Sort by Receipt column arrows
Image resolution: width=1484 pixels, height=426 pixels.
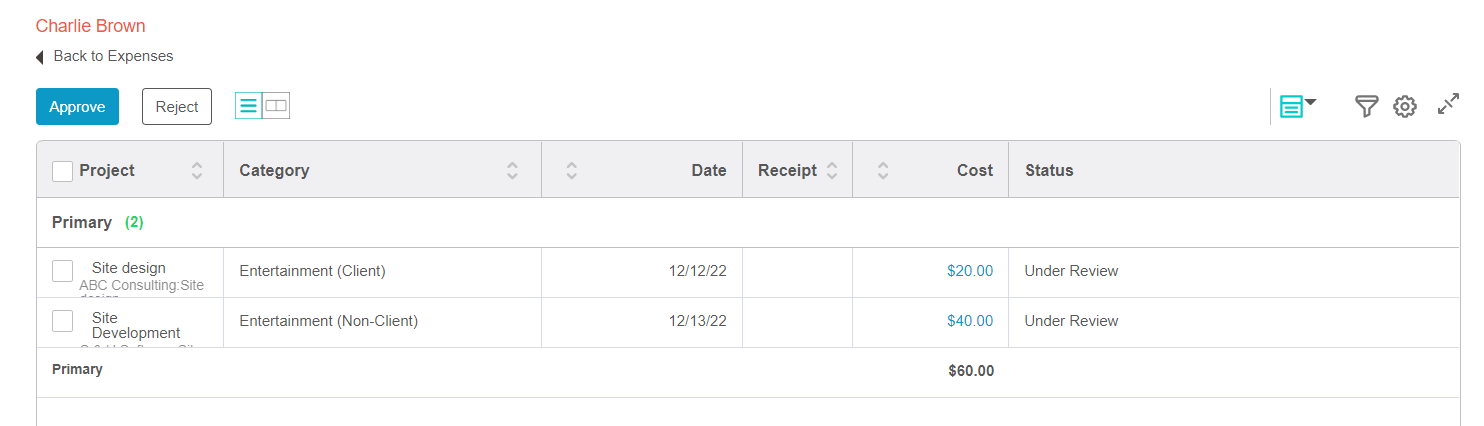coord(831,171)
